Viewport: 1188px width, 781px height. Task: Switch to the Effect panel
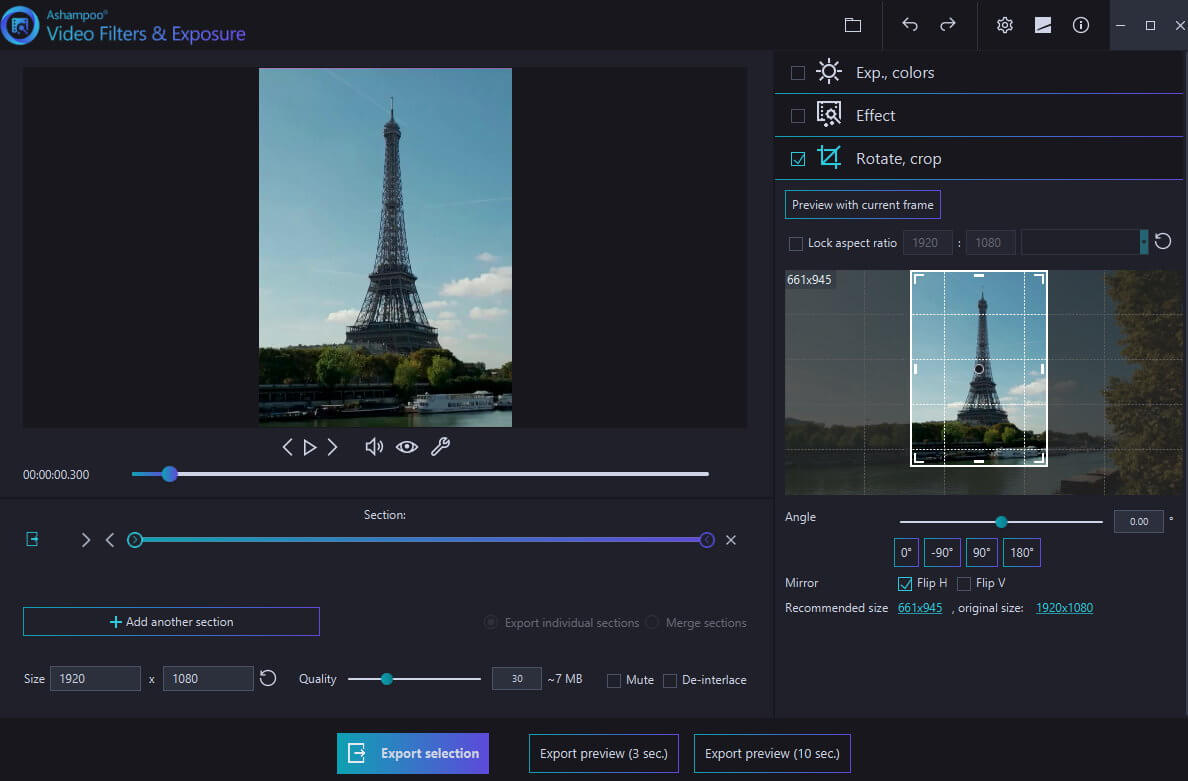click(x=875, y=115)
